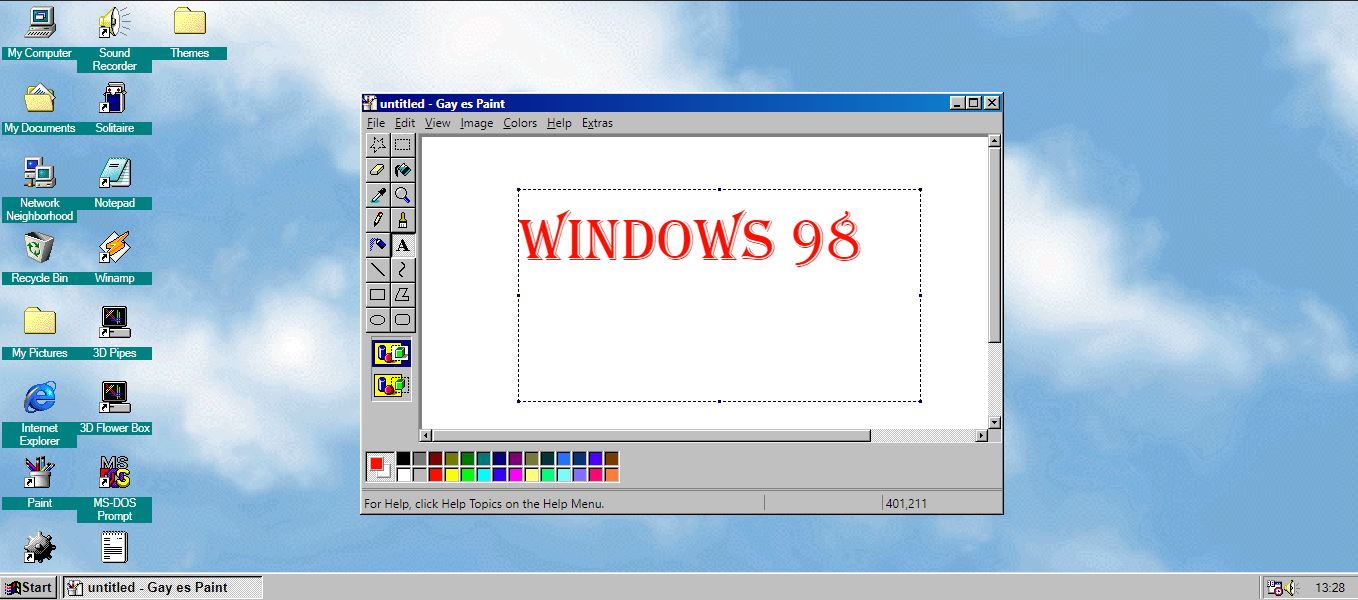Open the File menu

click(x=376, y=123)
